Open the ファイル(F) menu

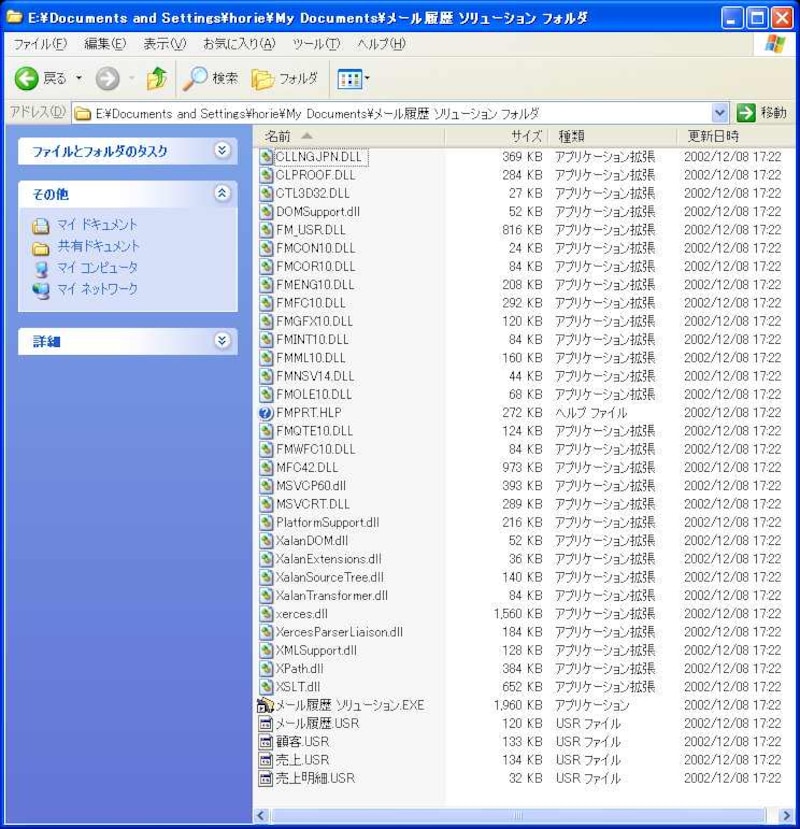point(40,44)
